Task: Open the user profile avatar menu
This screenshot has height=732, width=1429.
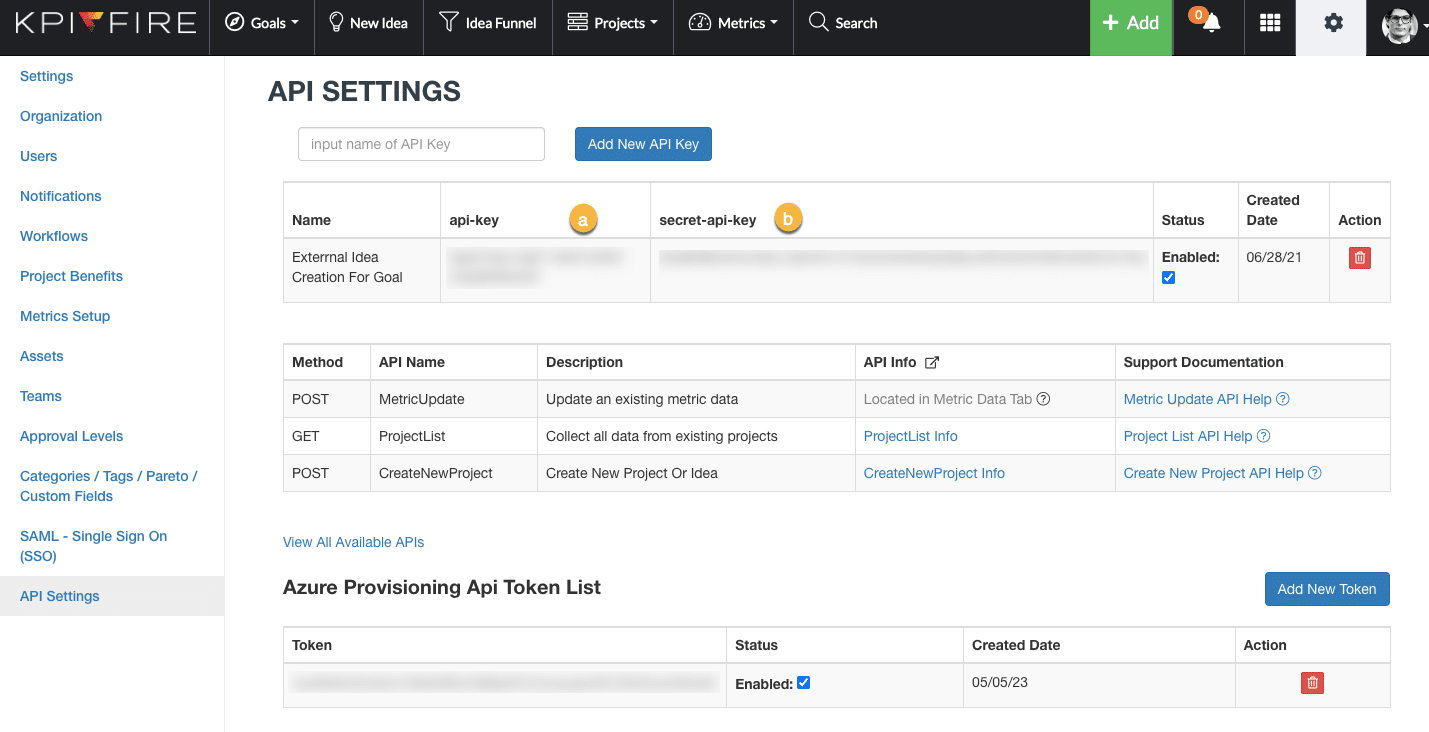Action: tap(1403, 24)
